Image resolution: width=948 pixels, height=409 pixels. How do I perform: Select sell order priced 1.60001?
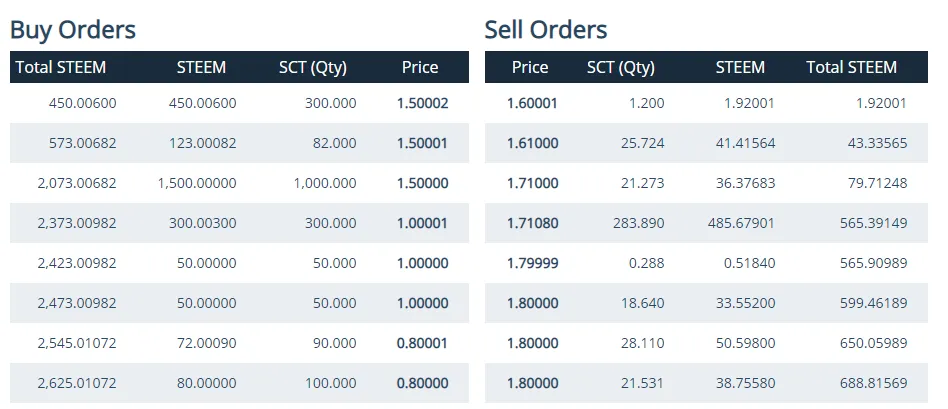(706, 103)
